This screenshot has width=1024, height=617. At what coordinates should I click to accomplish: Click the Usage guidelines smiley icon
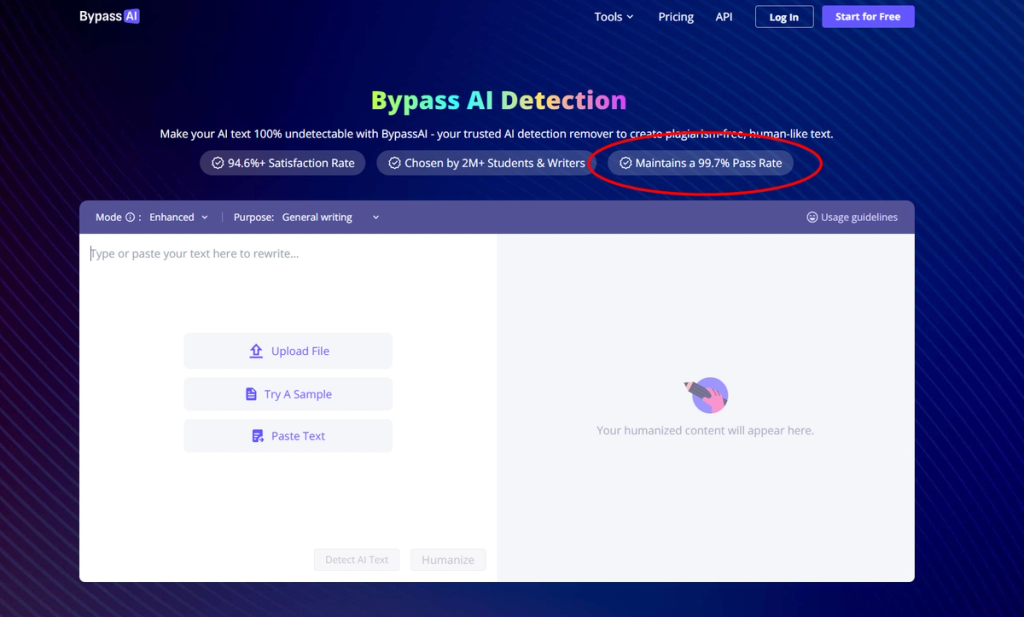(812, 217)
